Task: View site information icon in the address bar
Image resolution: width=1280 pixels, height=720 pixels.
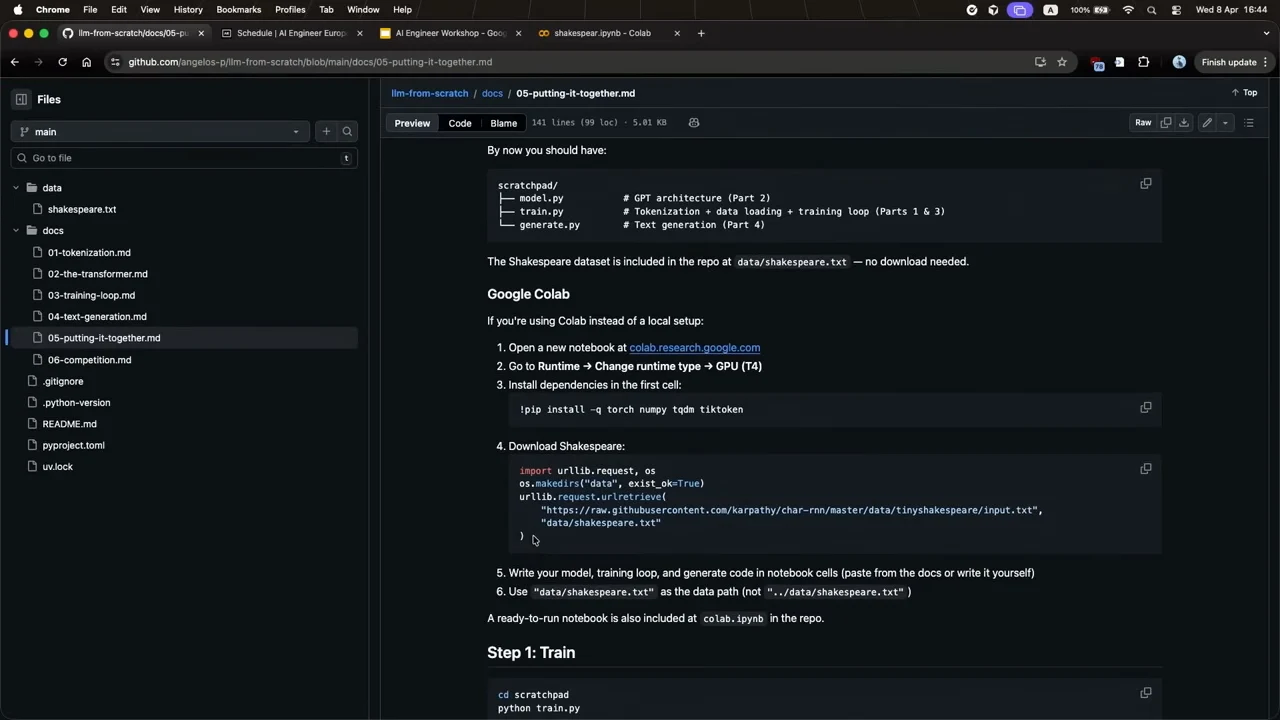Action: (x=116, y=62)
